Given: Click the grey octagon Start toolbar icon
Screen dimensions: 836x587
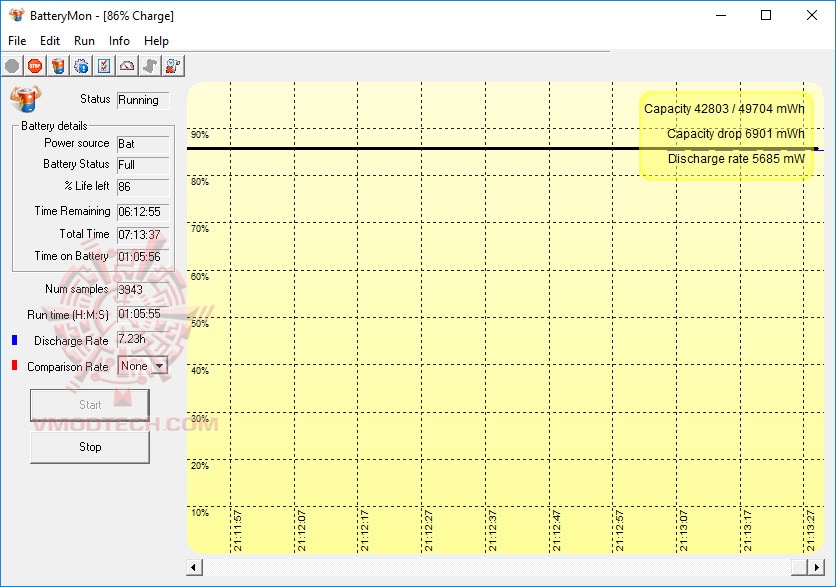Looking at the screenshot, I should coord(12,66).
